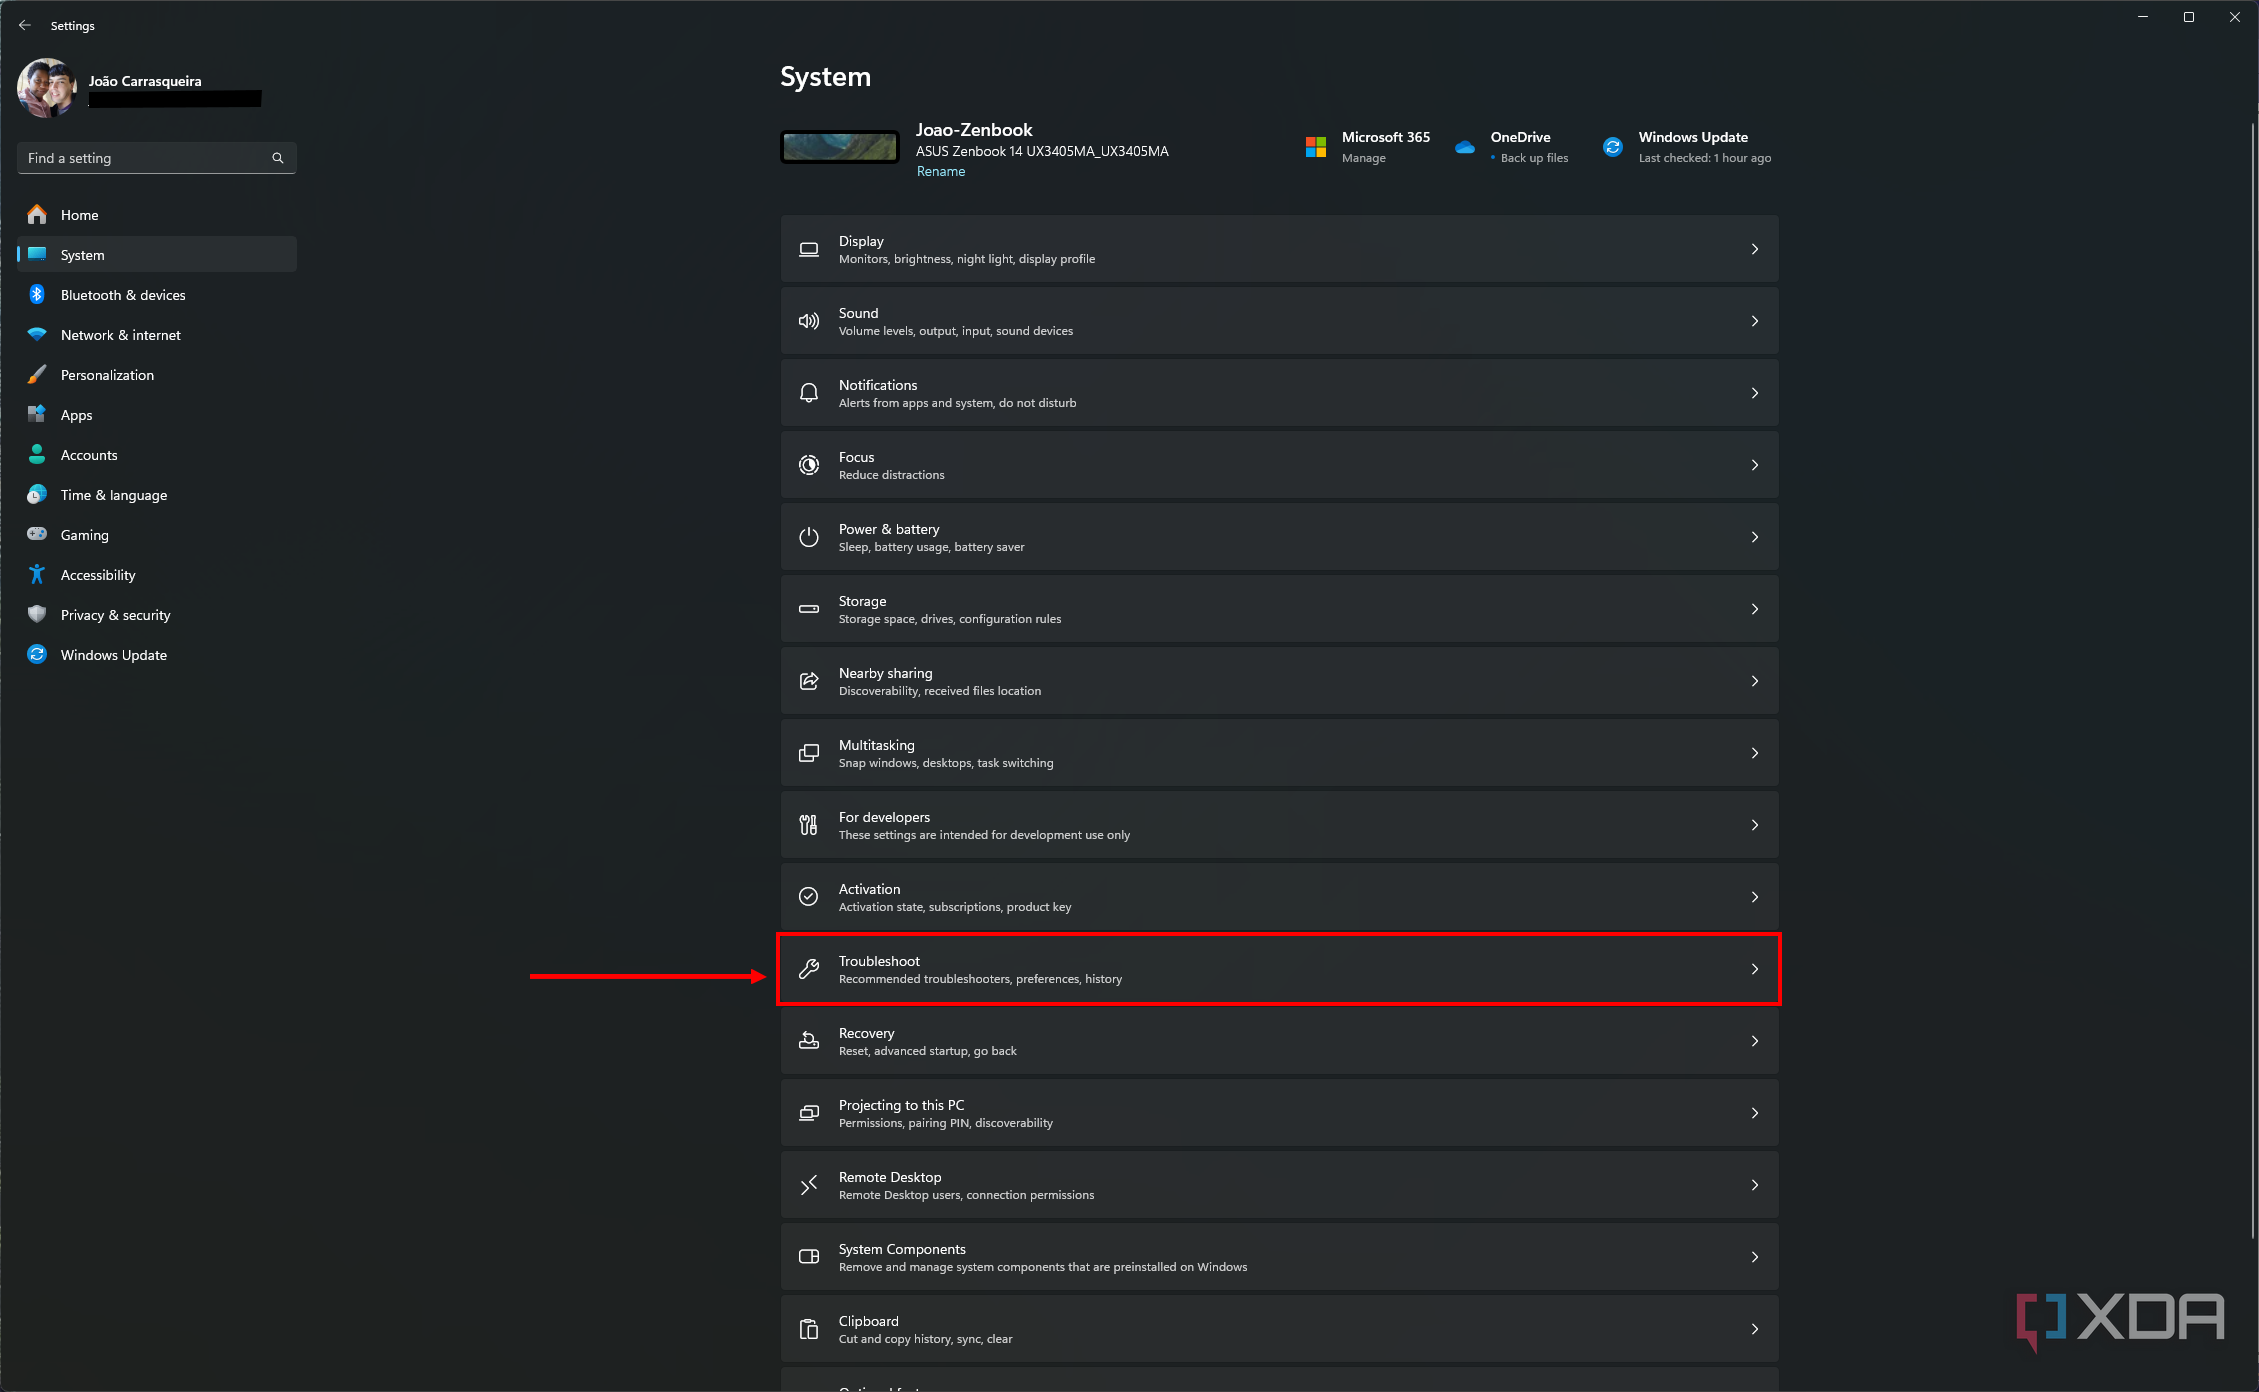Screen dimensions: 2259x1392
Task: Click the Clipboard icon
Action: click(808, 1329)
